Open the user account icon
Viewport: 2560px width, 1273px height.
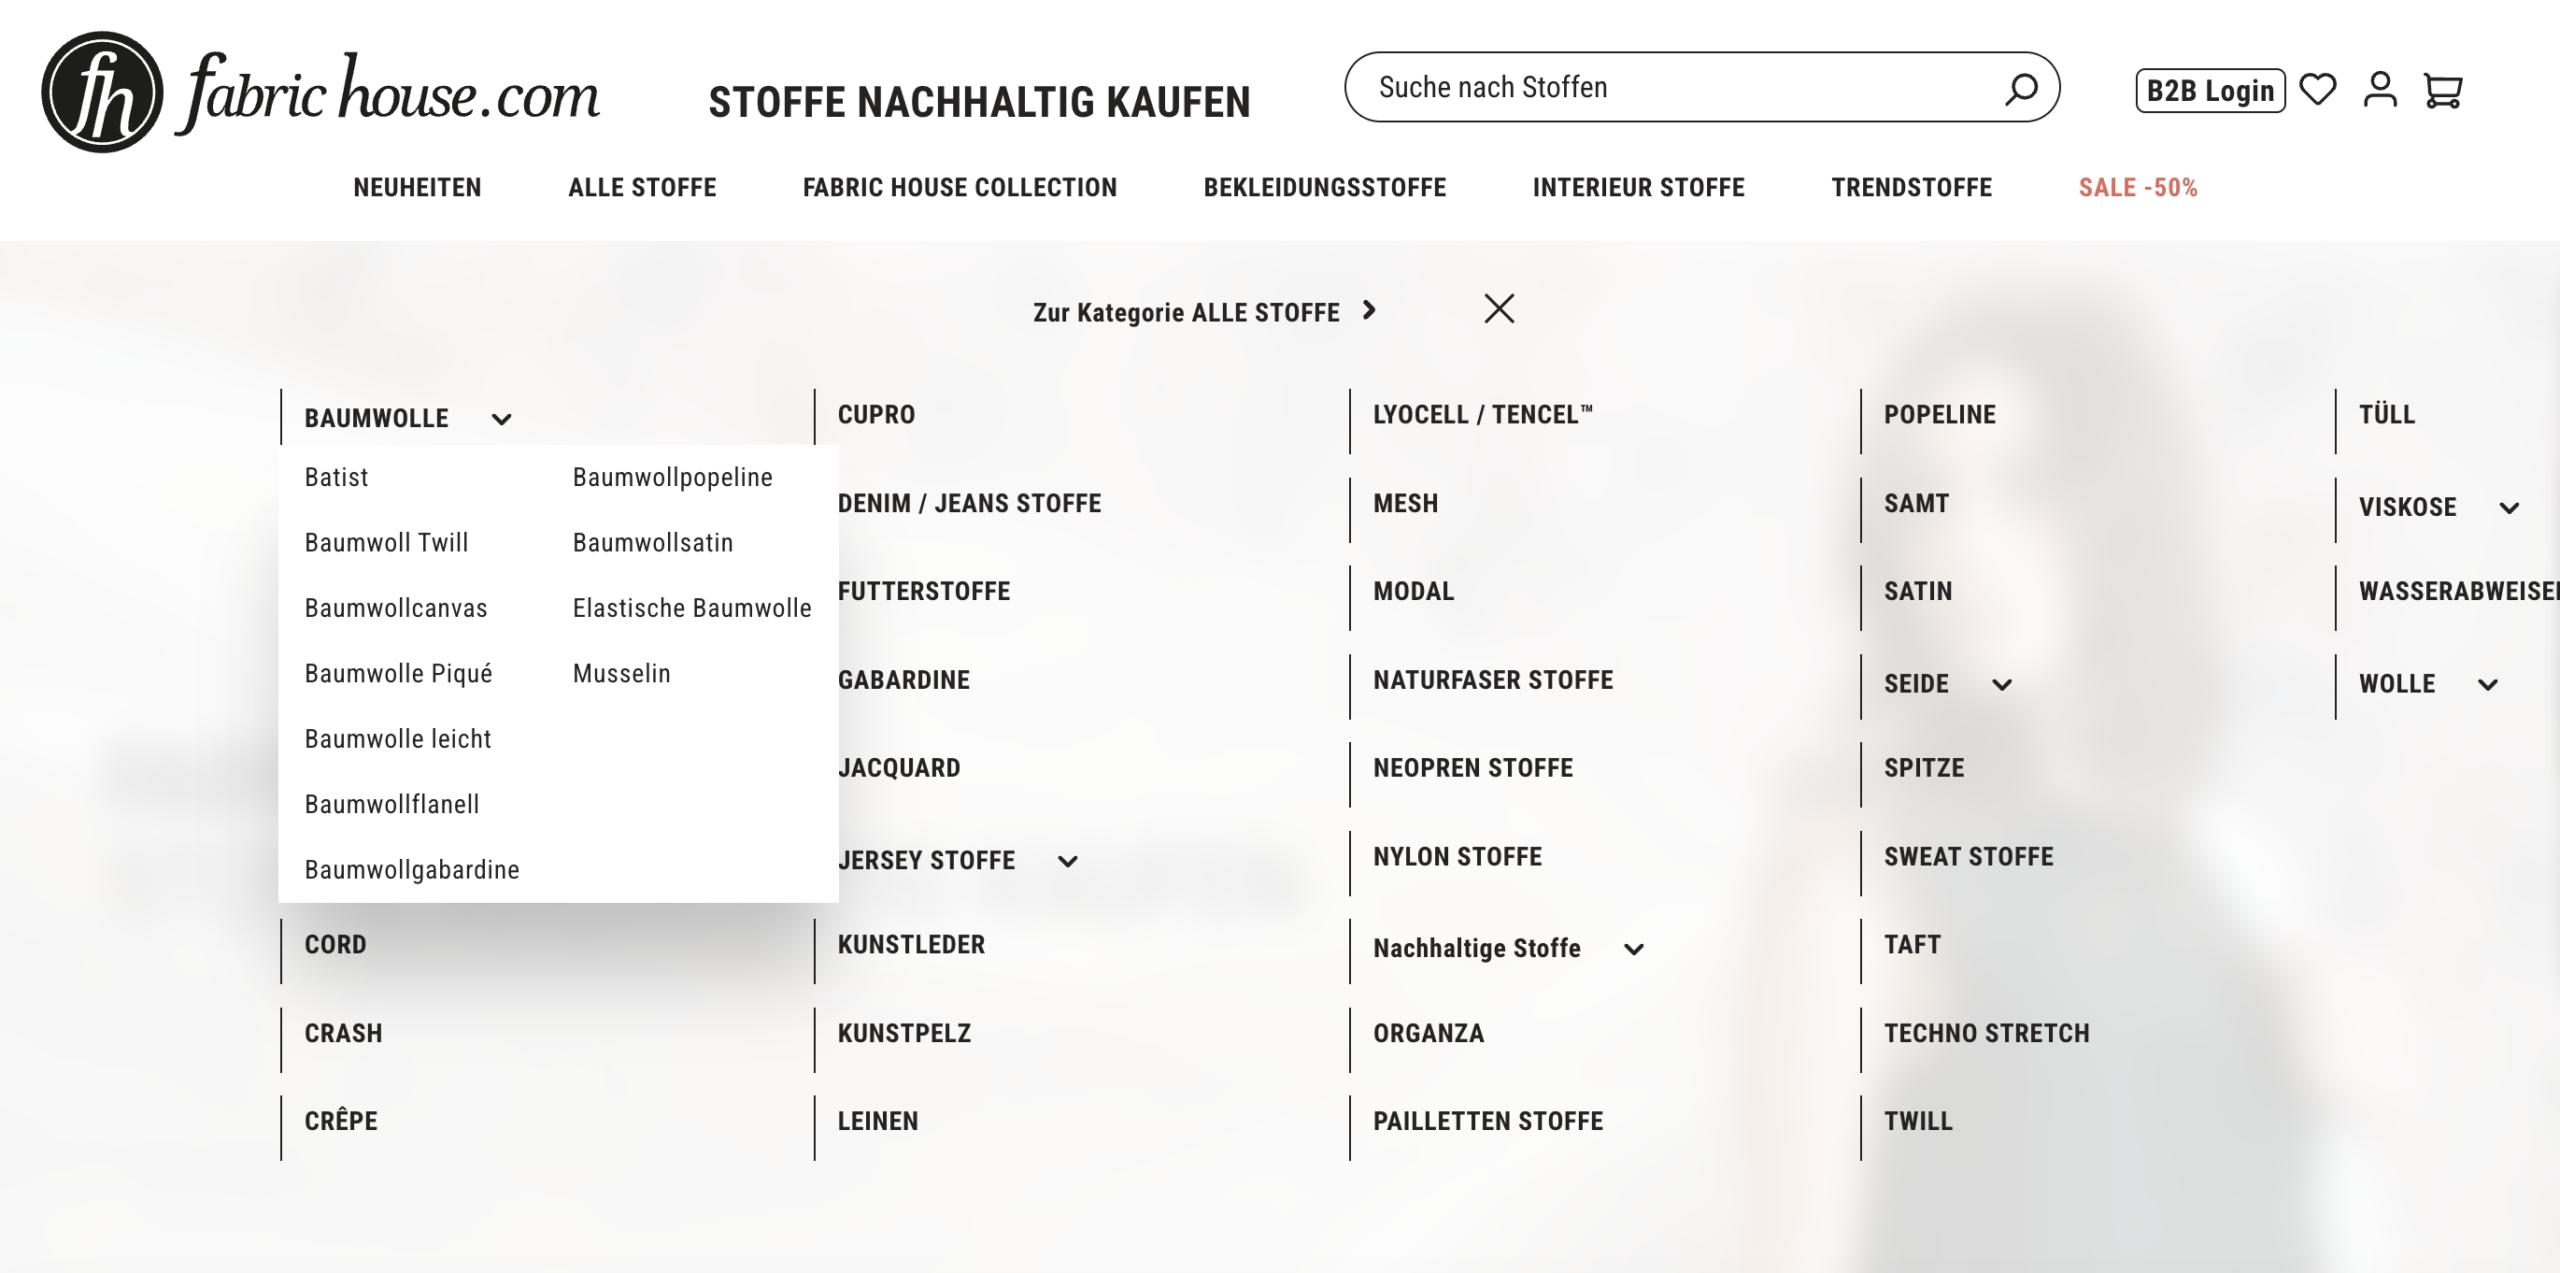(x=2380, y=89)
